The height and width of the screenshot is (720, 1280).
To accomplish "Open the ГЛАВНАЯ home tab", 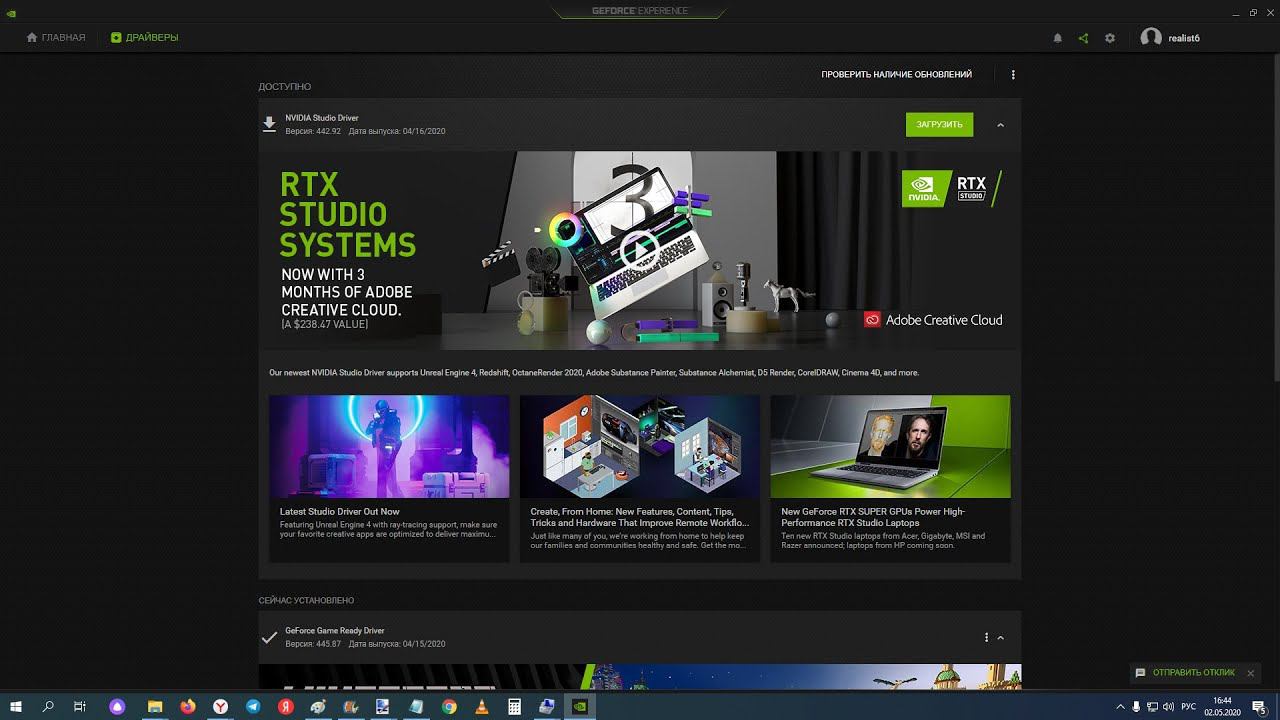I will click(56, 38).
